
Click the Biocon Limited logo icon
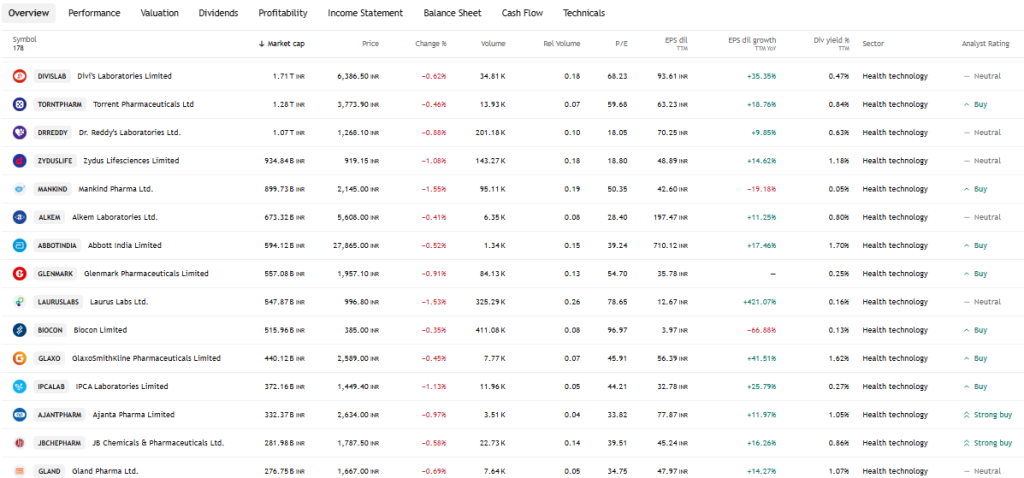20,330
